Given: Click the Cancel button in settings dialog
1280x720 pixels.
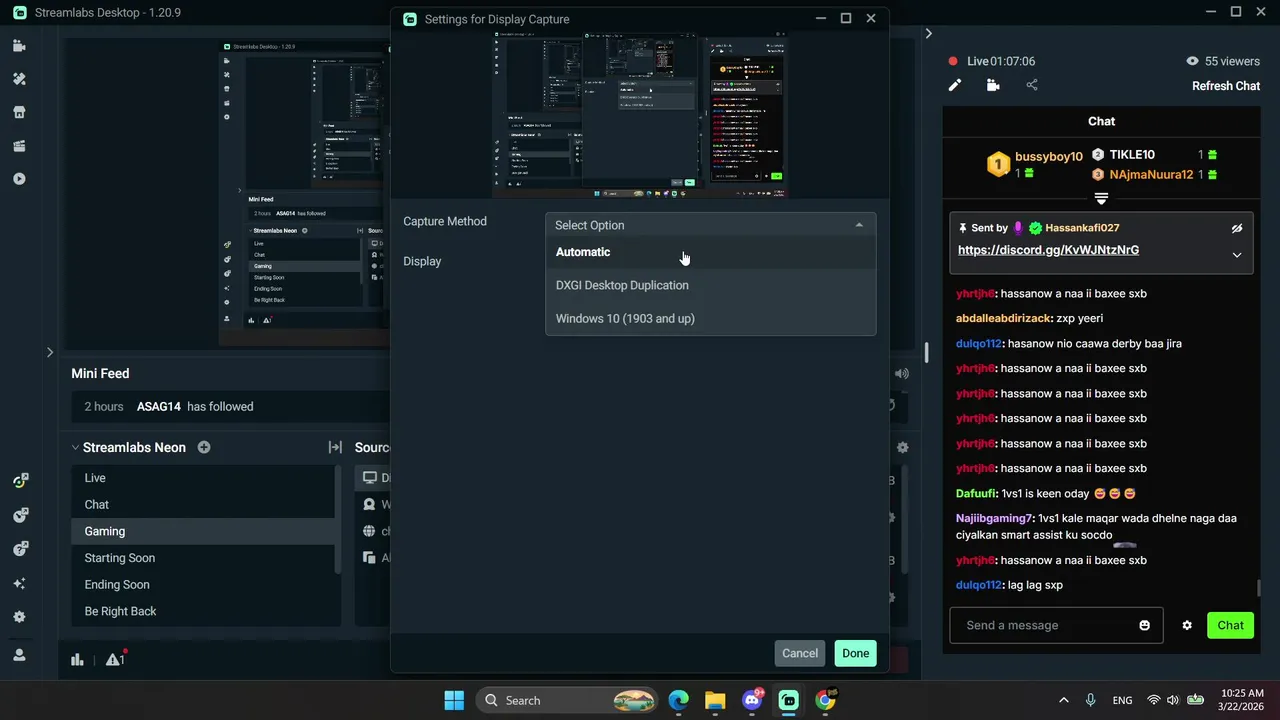Looking at the screenshot, I should (x=800, y=653).
